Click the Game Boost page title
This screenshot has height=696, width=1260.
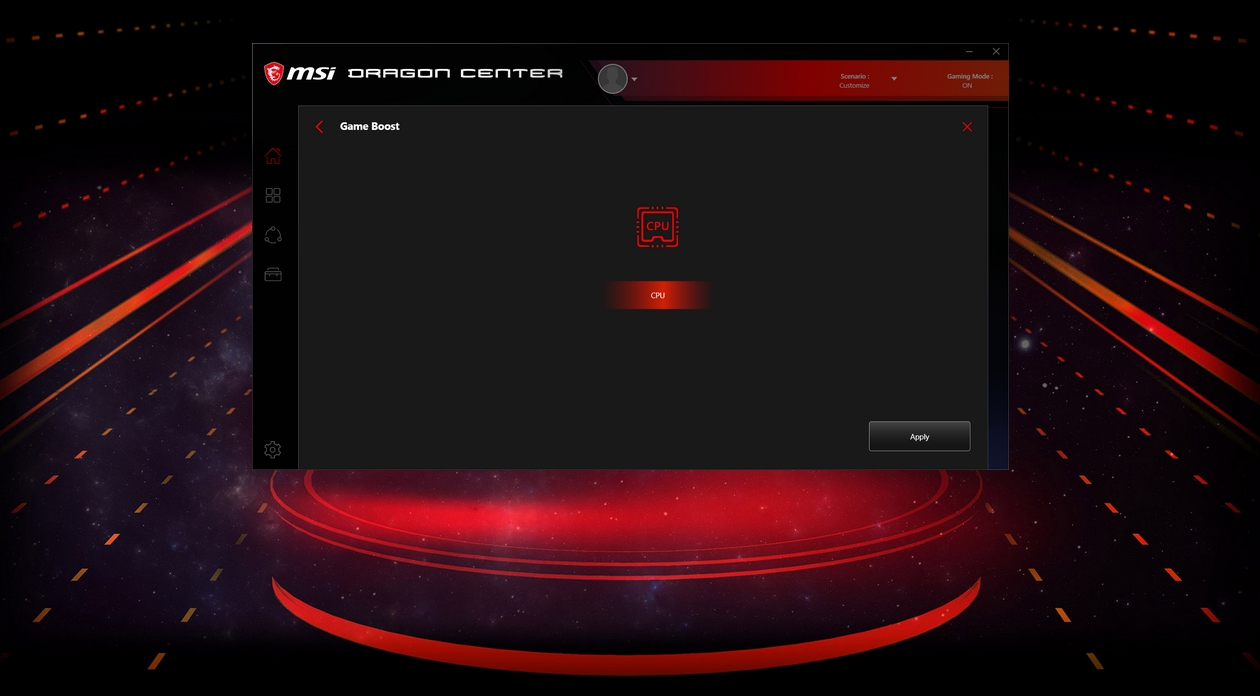[x=370, y=127]
